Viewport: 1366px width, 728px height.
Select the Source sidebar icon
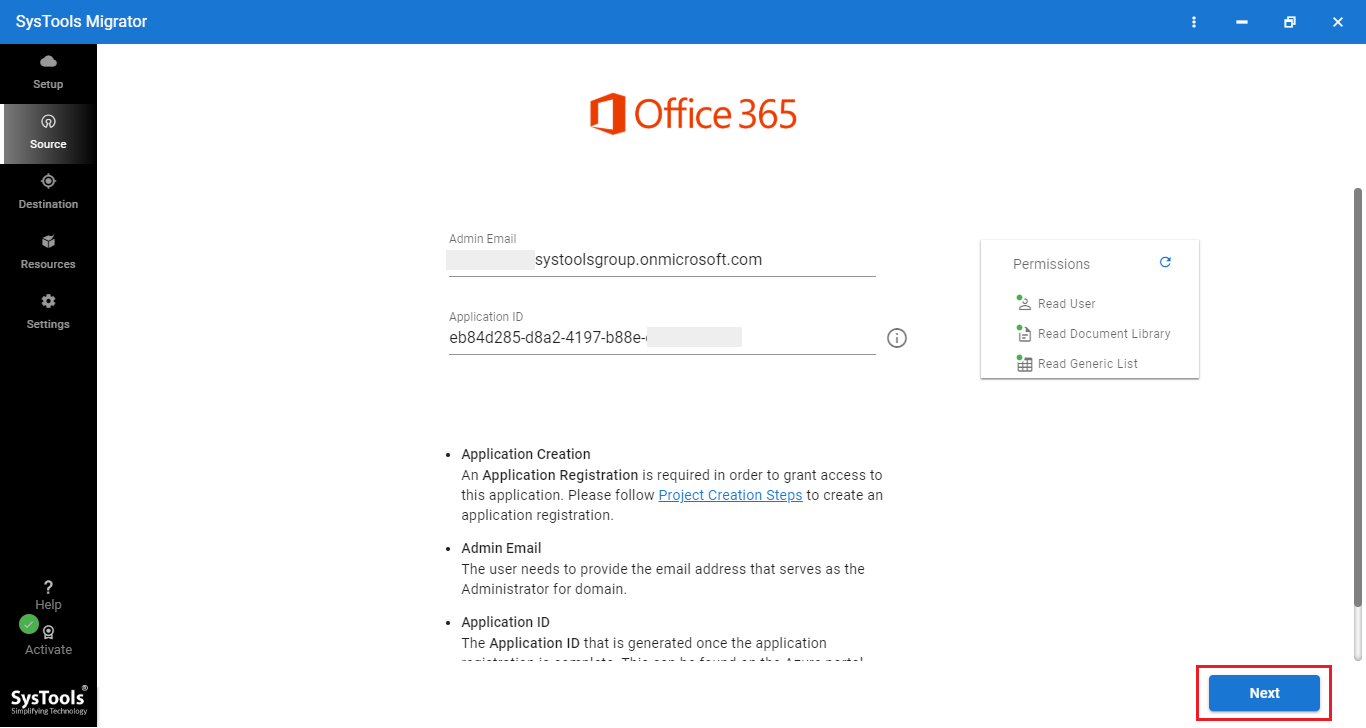point(48,121)
